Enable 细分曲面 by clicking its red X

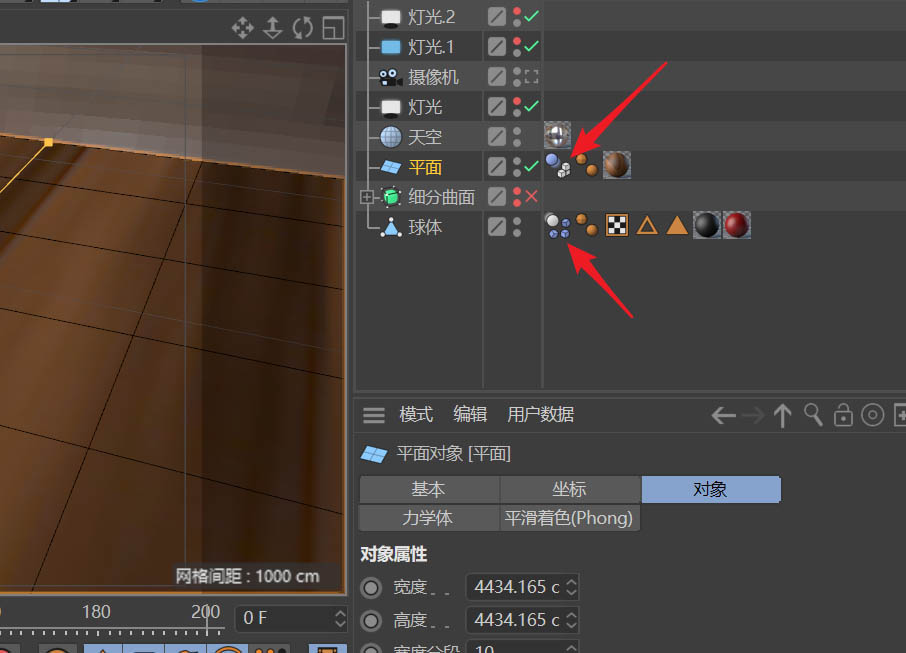coord(529,196)
